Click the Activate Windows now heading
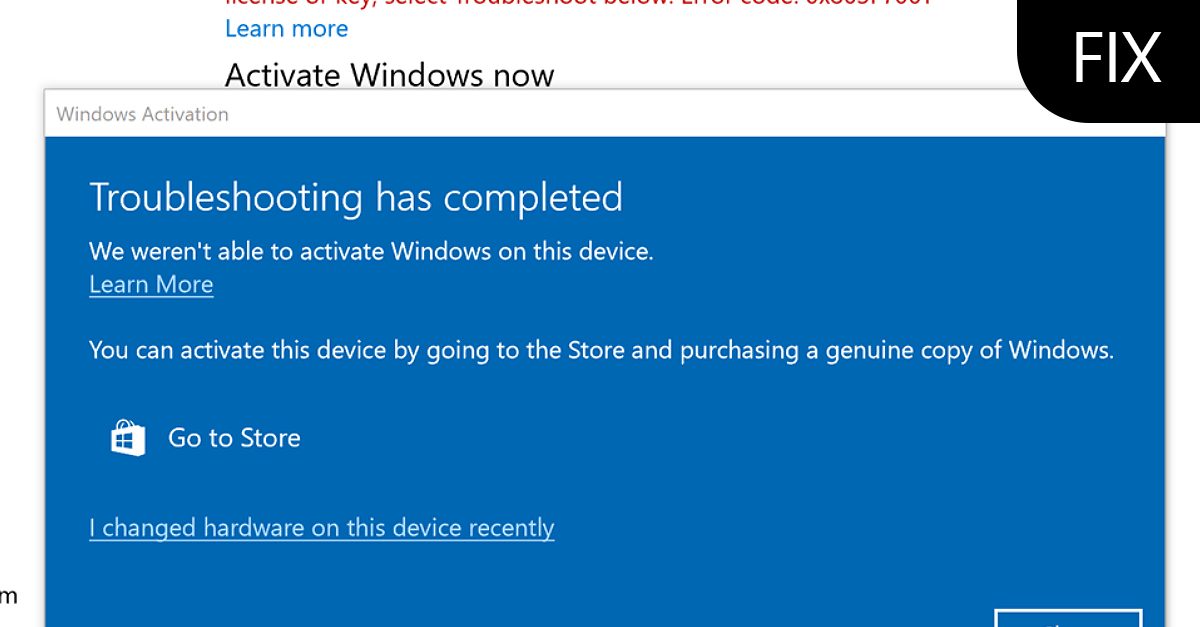Screen dimensions: 1200x627 tap(389, 75)
